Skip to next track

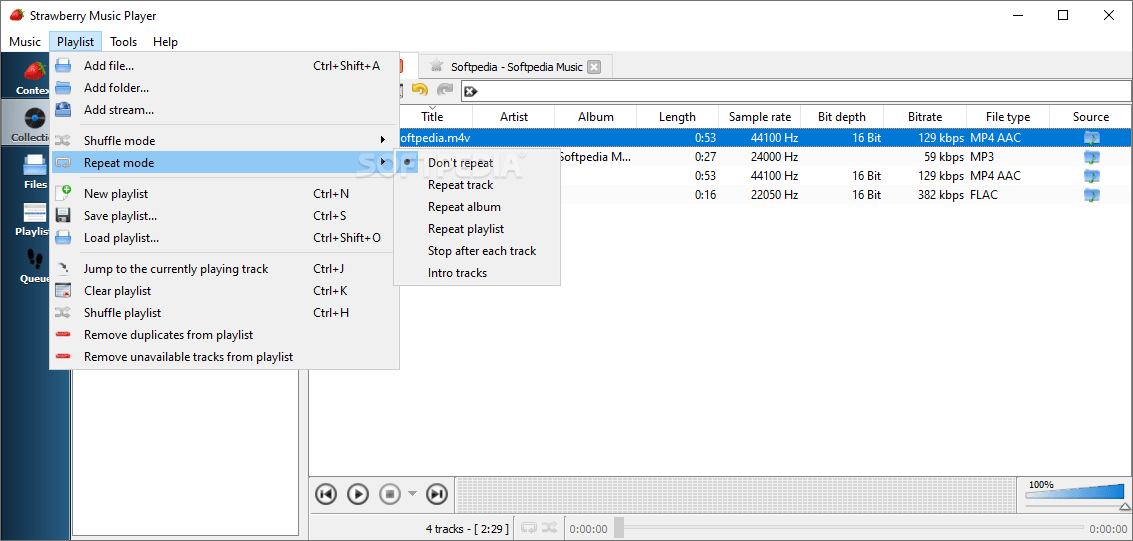[436, 494]
